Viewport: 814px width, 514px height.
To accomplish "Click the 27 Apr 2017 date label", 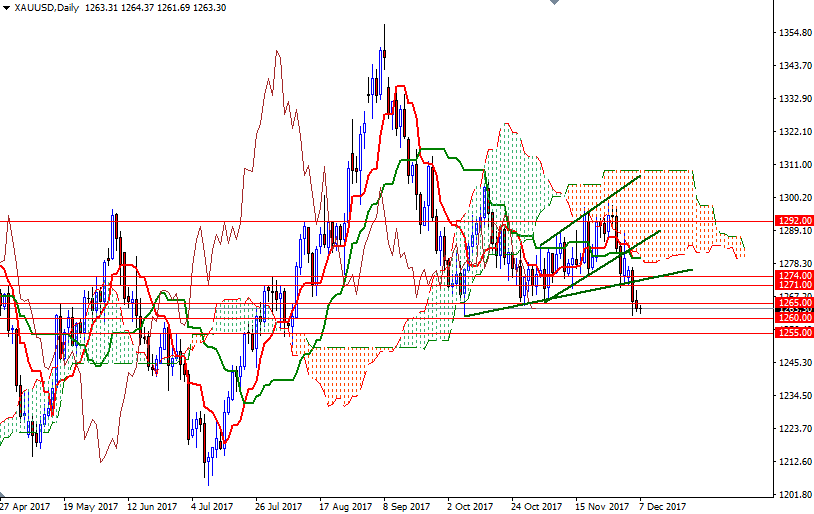I will [x=23, y=506].
